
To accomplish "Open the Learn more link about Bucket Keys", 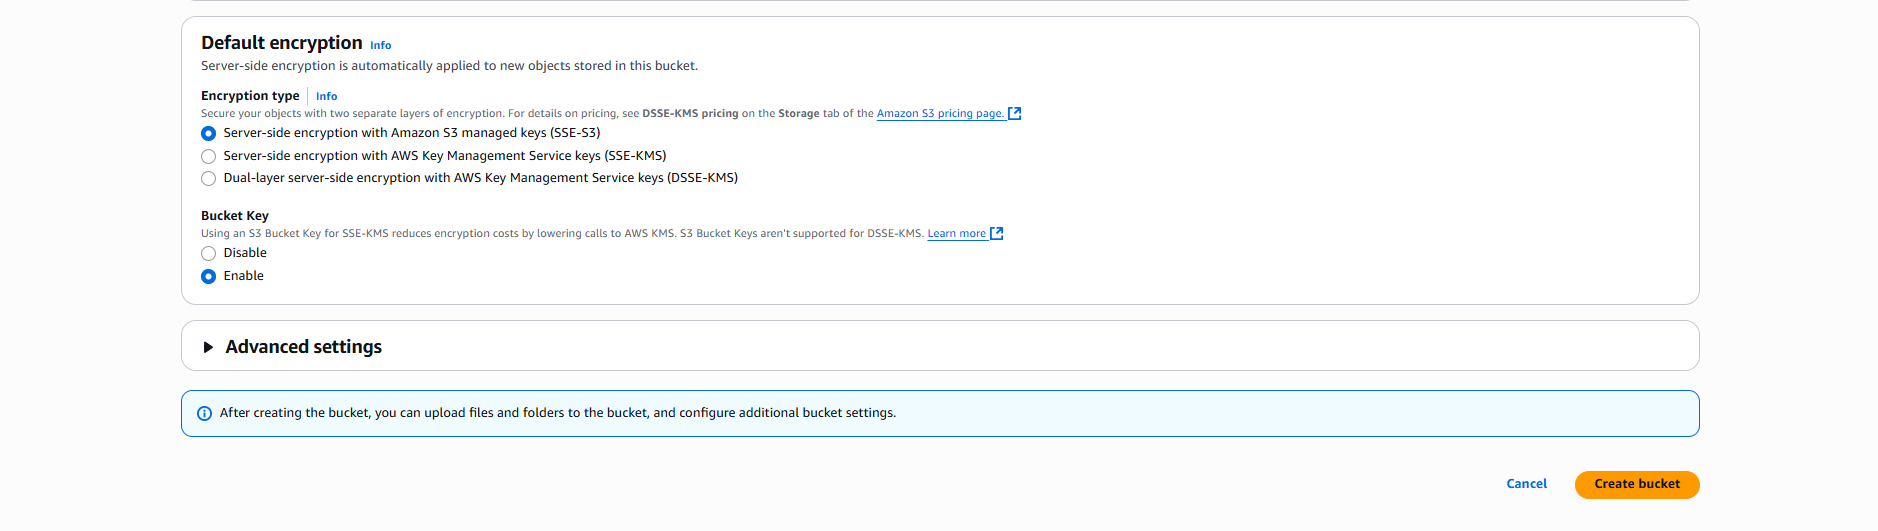I will click(956, 234).
